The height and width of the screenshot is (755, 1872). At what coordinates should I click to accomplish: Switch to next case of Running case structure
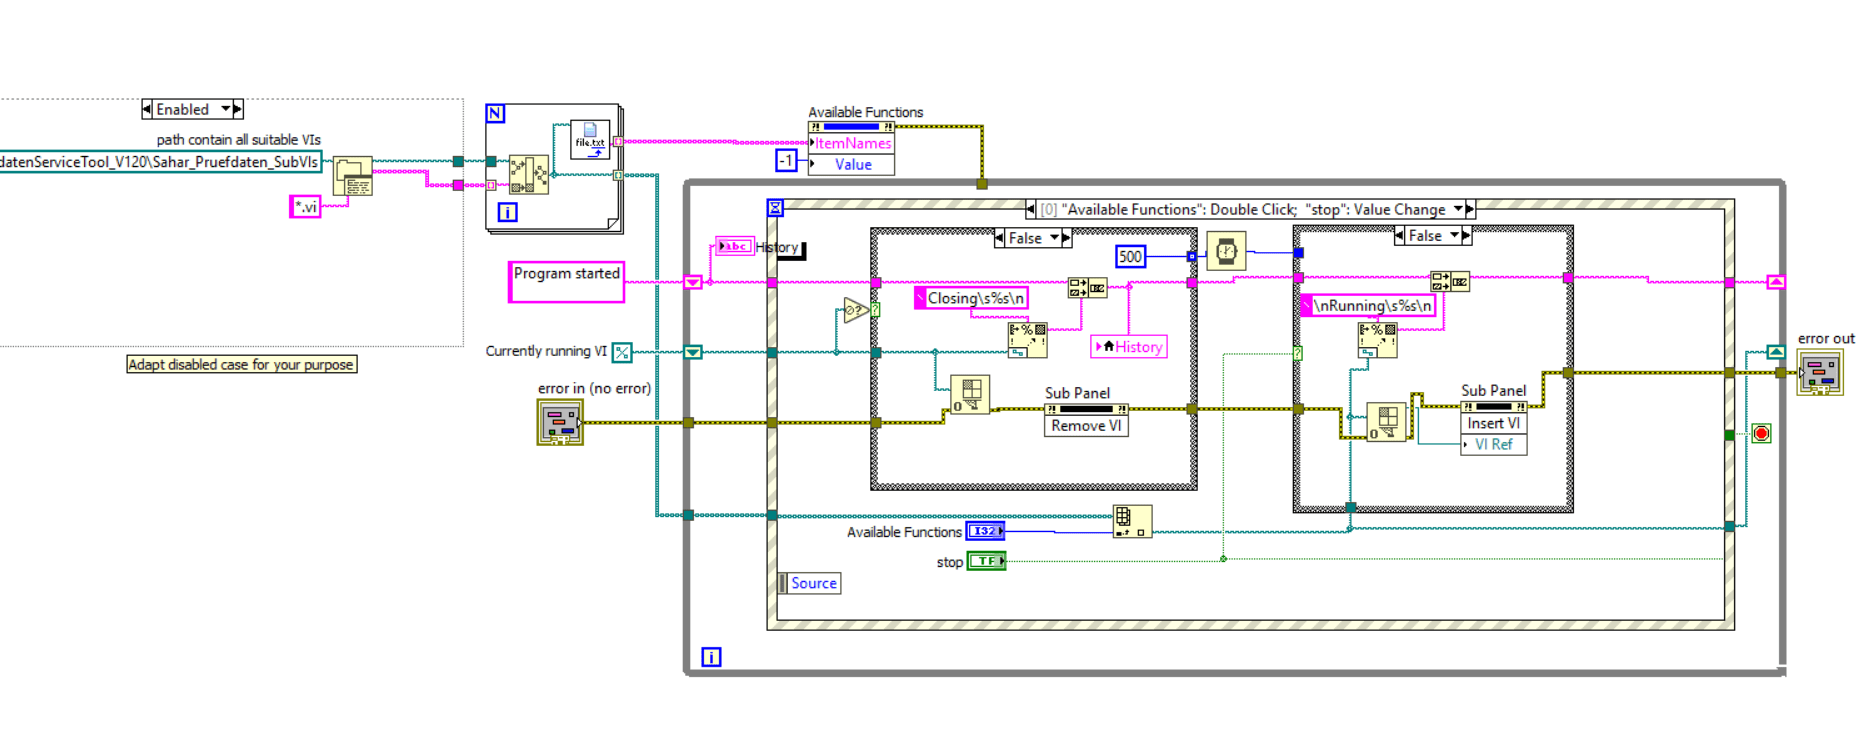click(x=1467, y=236)
